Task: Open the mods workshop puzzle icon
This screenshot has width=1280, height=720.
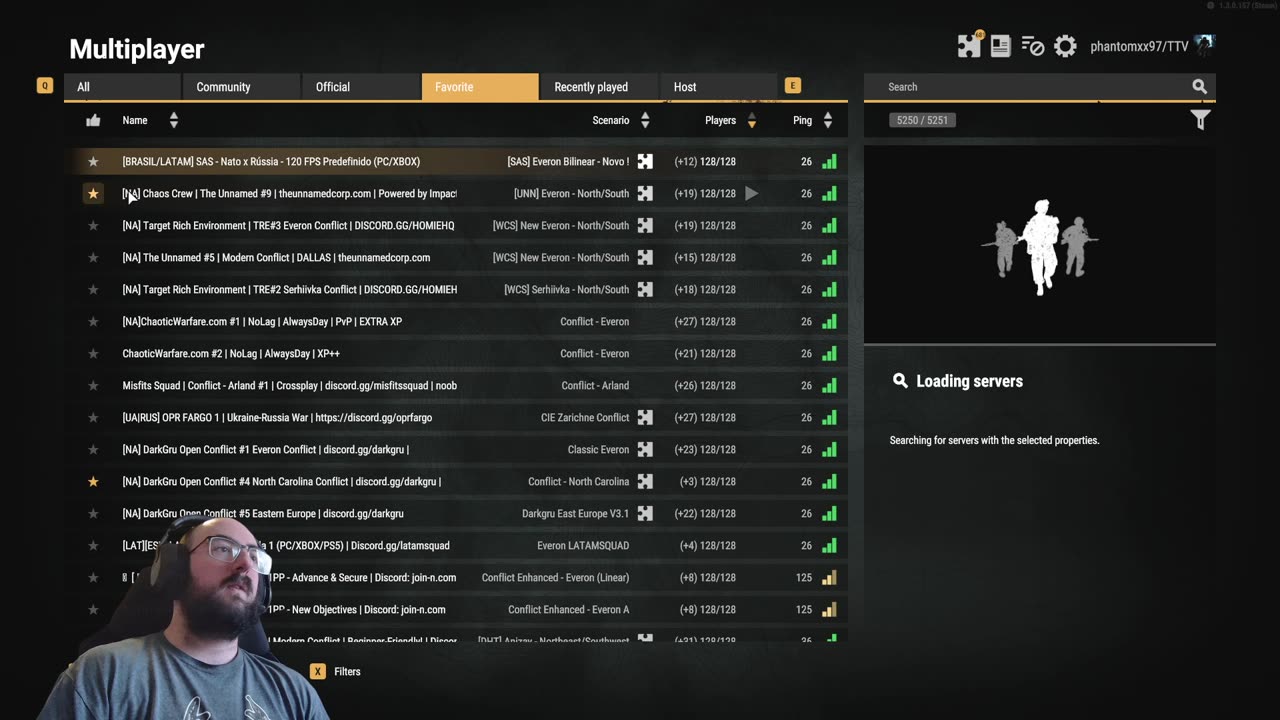Action: (x=969, y=46)
